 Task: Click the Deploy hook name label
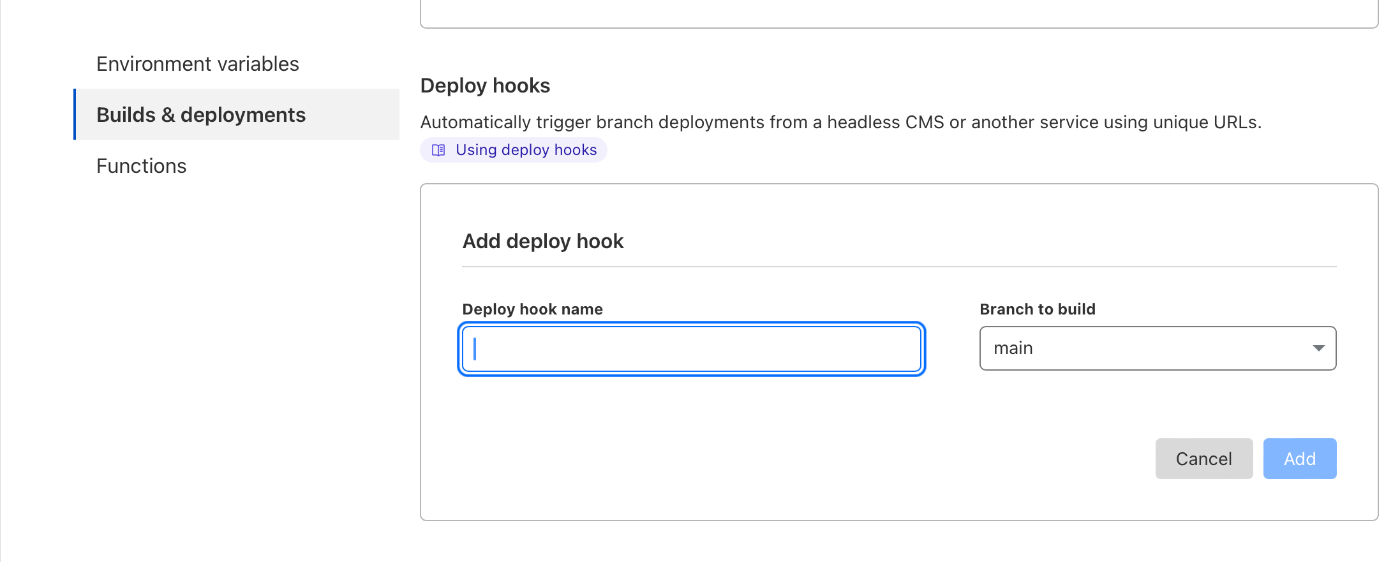coord(532,309)
